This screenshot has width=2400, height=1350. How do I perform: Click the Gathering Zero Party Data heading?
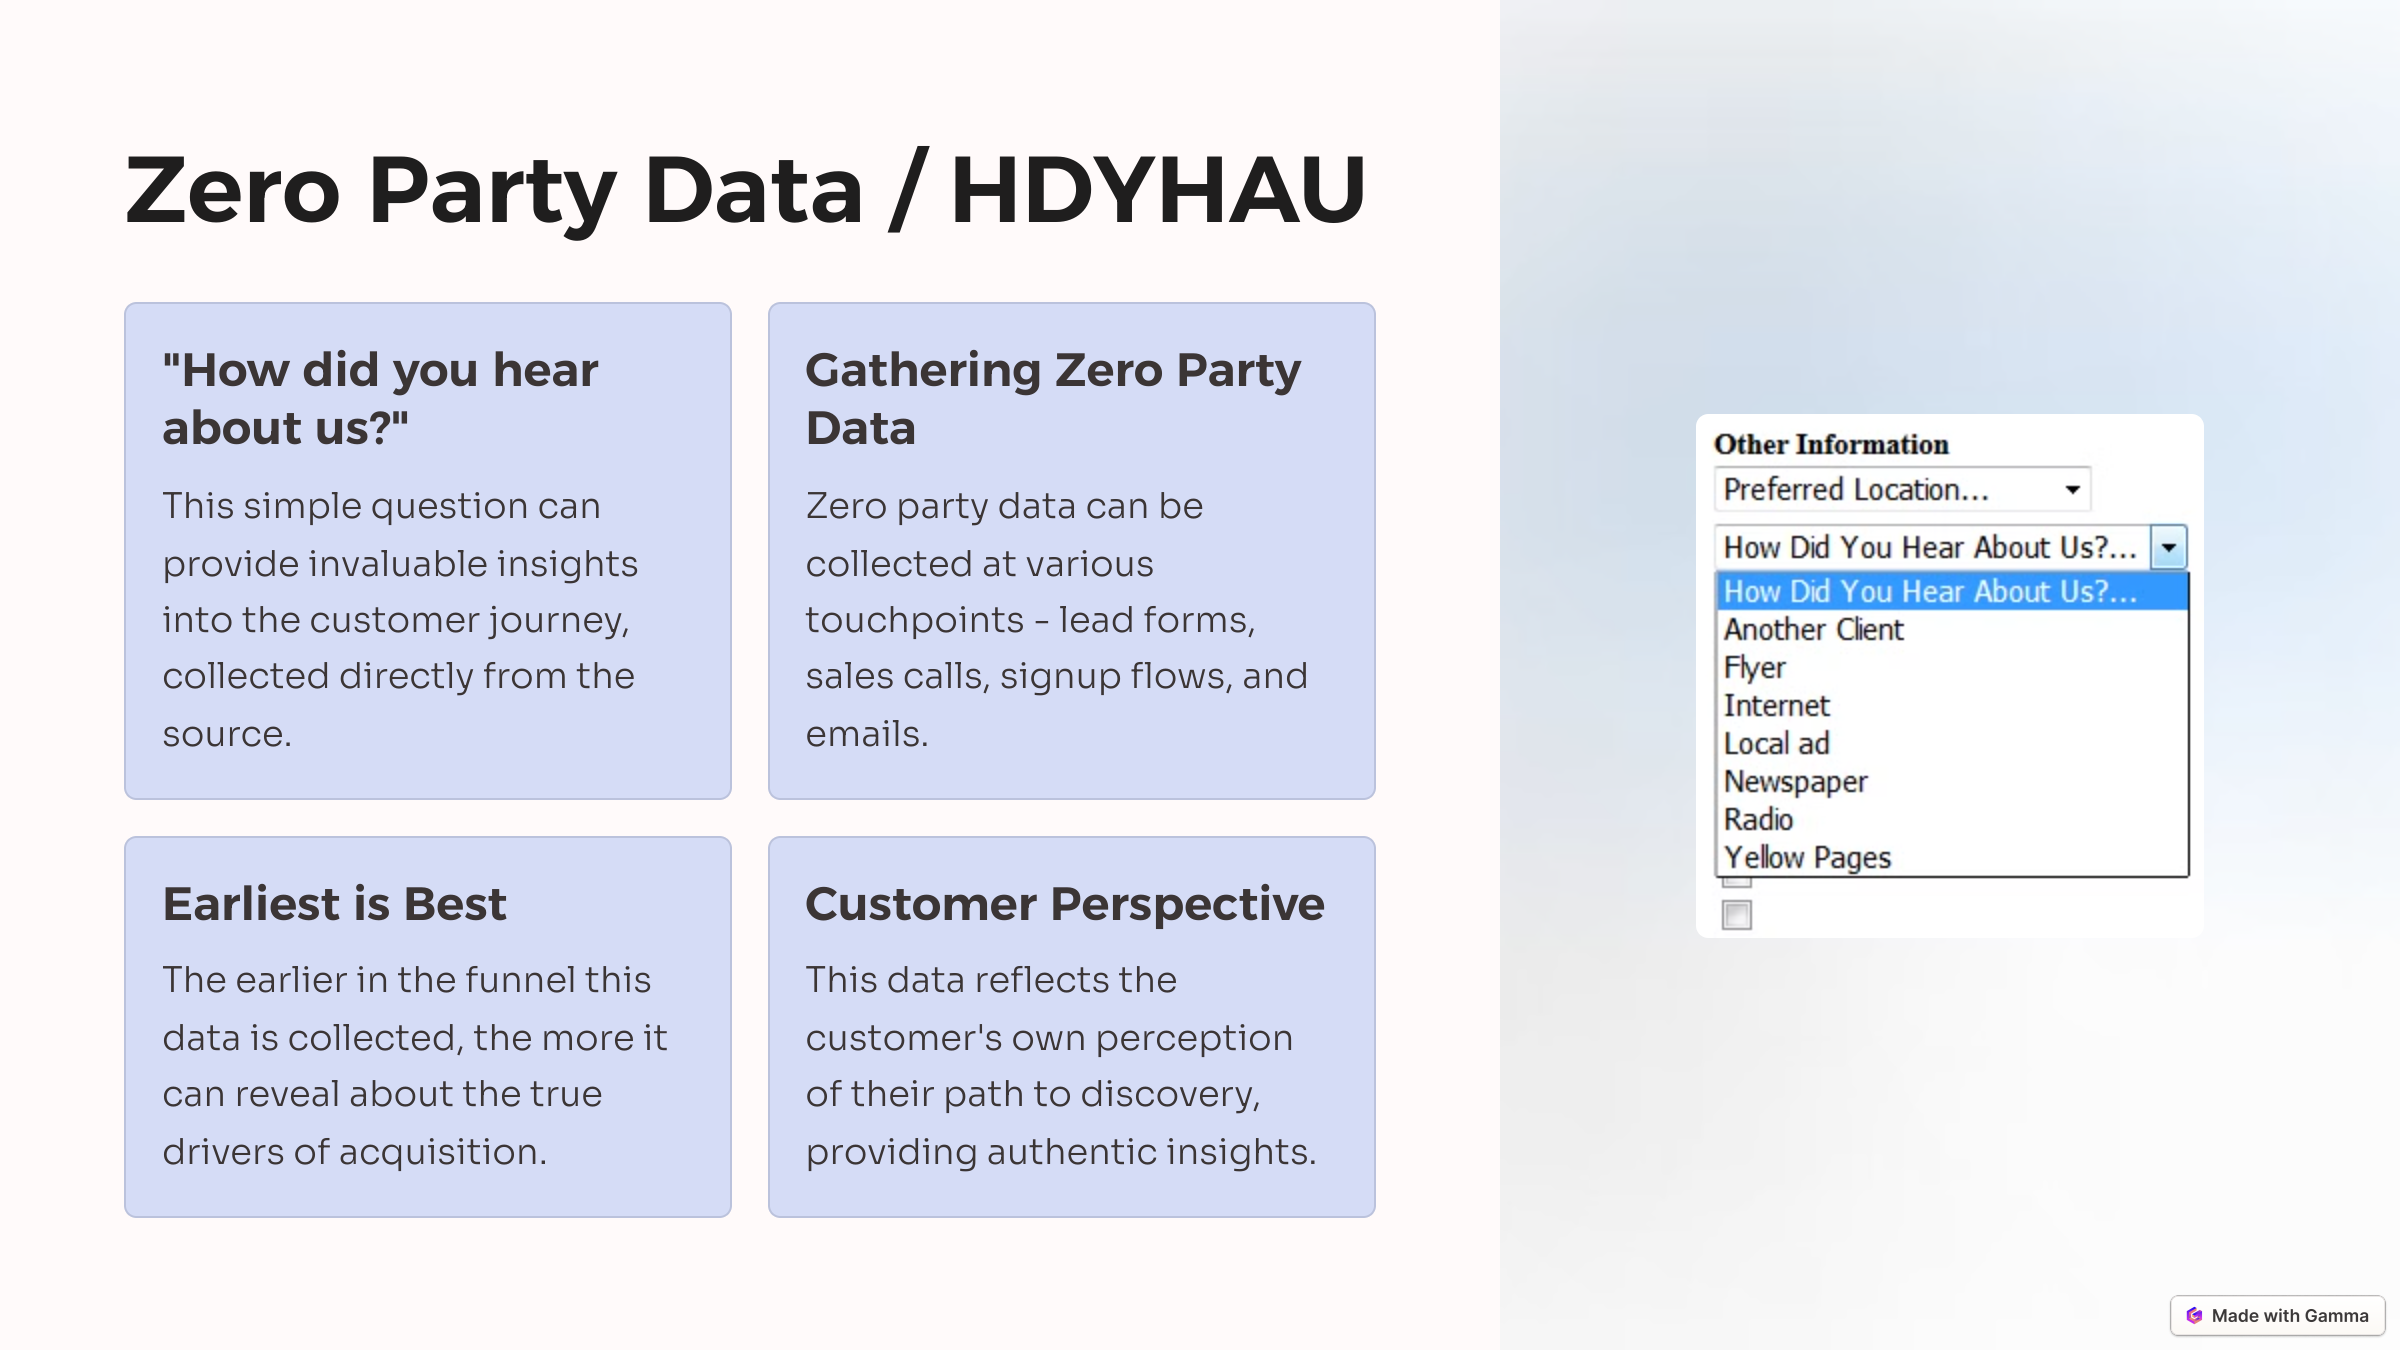pyautogui.click(x=1053, y=398)
